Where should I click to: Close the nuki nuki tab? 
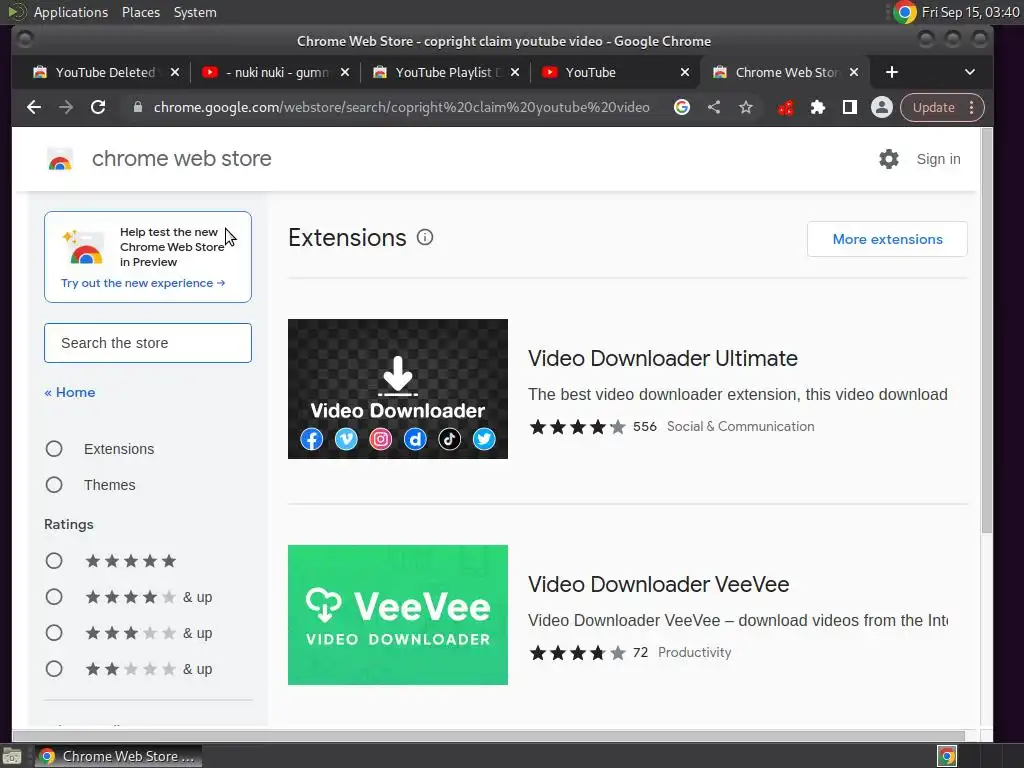tap(345, 72)
